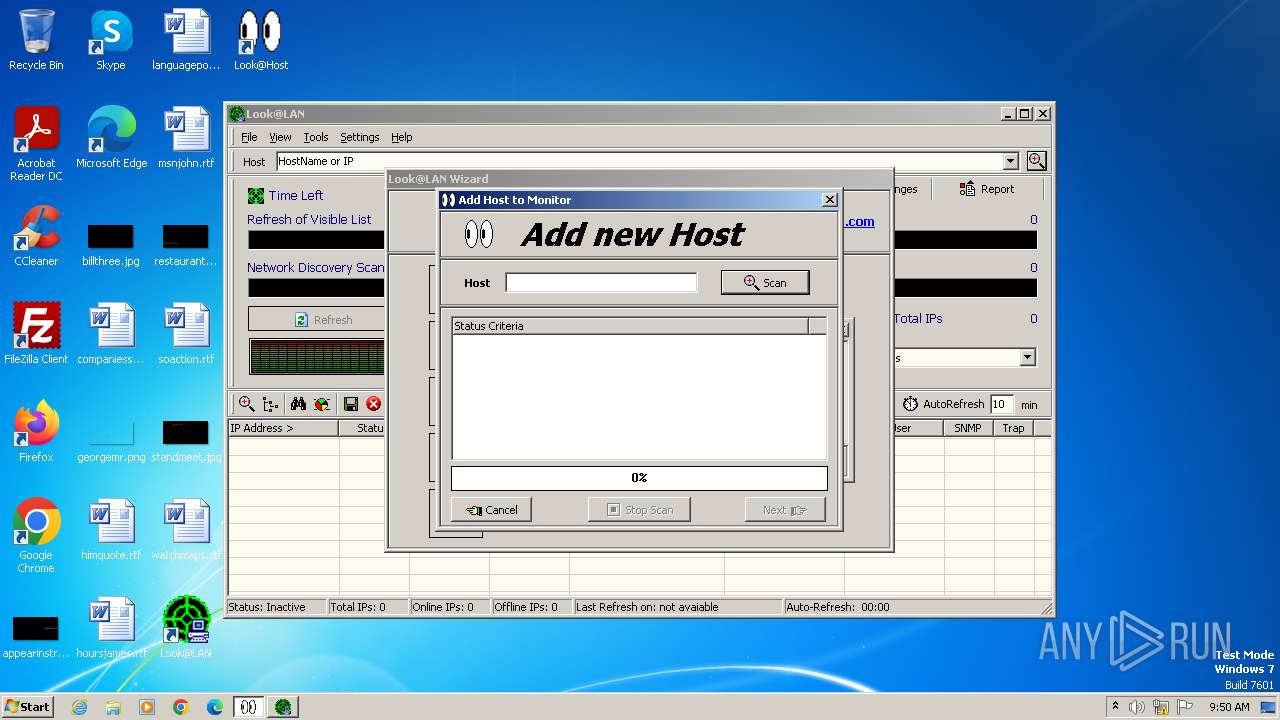Open Internet Explorer from taskbar

[79, 707]
